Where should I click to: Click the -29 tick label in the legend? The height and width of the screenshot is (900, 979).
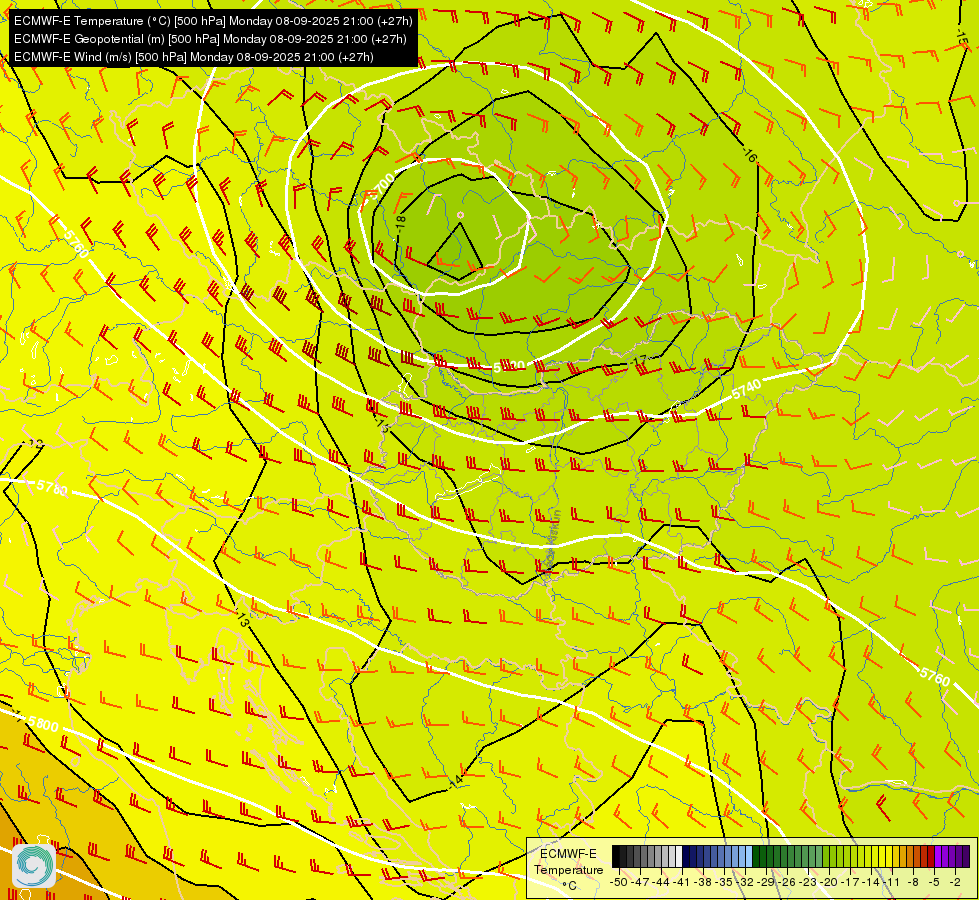(x=765, y=883)
